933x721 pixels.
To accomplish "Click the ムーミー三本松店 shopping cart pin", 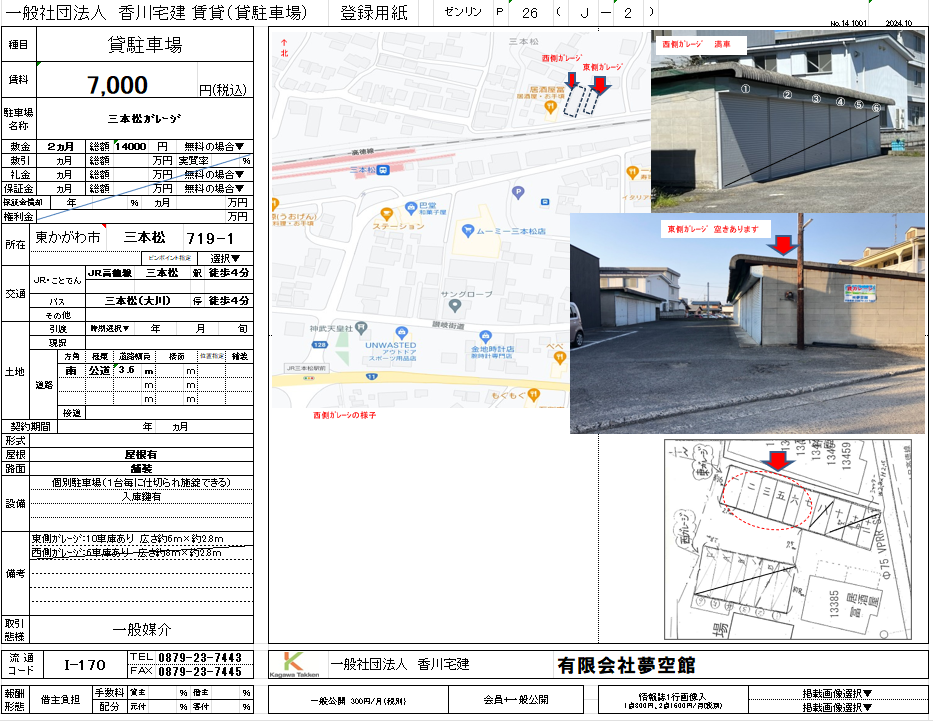I will click(x=465, y=230).
